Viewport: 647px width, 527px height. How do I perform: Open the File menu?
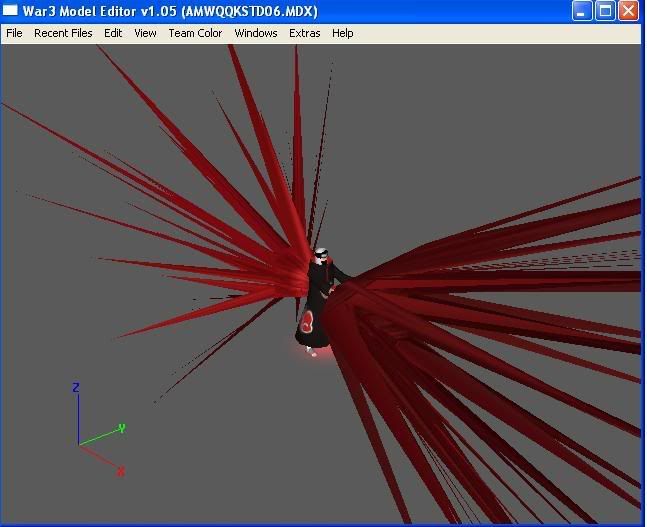click(14, 33)
